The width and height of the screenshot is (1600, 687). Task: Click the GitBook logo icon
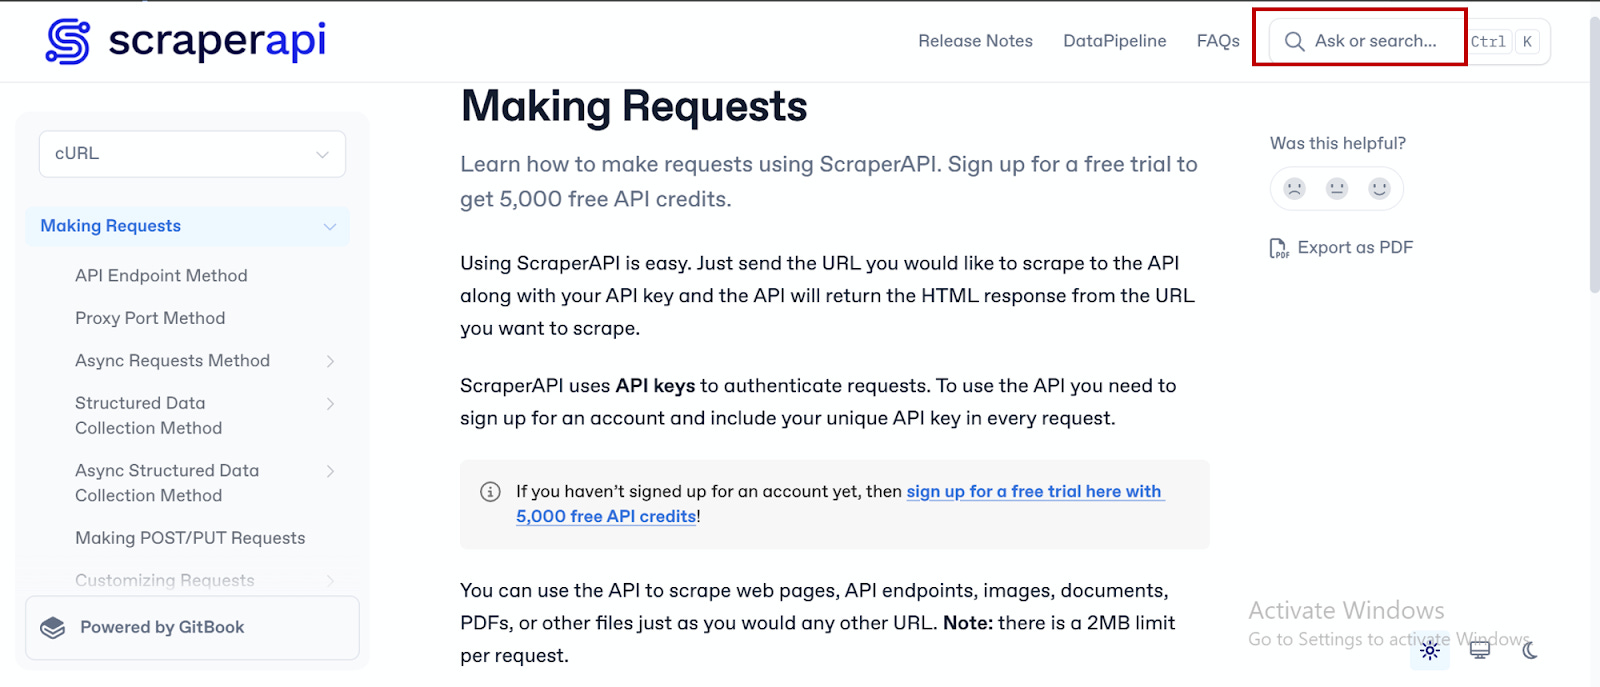(53, 628)
